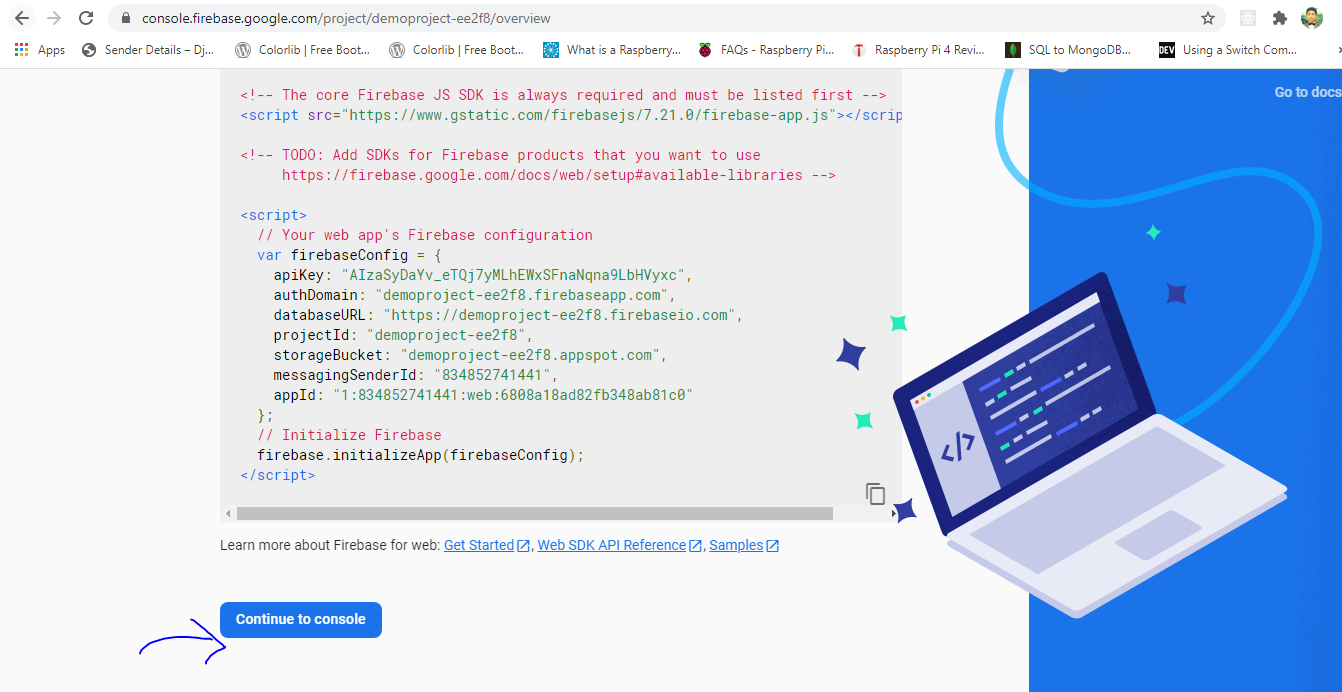Open the Samples link
The height and width of the screenshot is (692, 1342).
click(x=736, y=545)
